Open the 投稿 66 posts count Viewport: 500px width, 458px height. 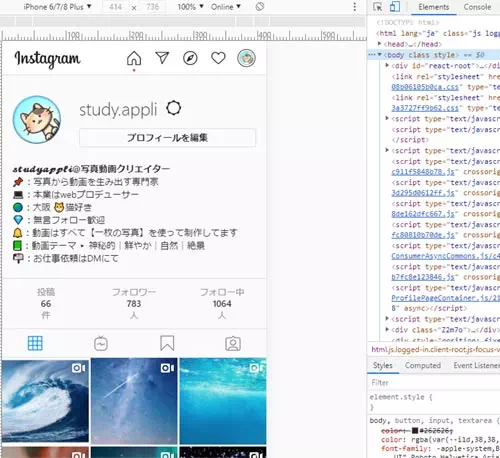coord(46,304)
